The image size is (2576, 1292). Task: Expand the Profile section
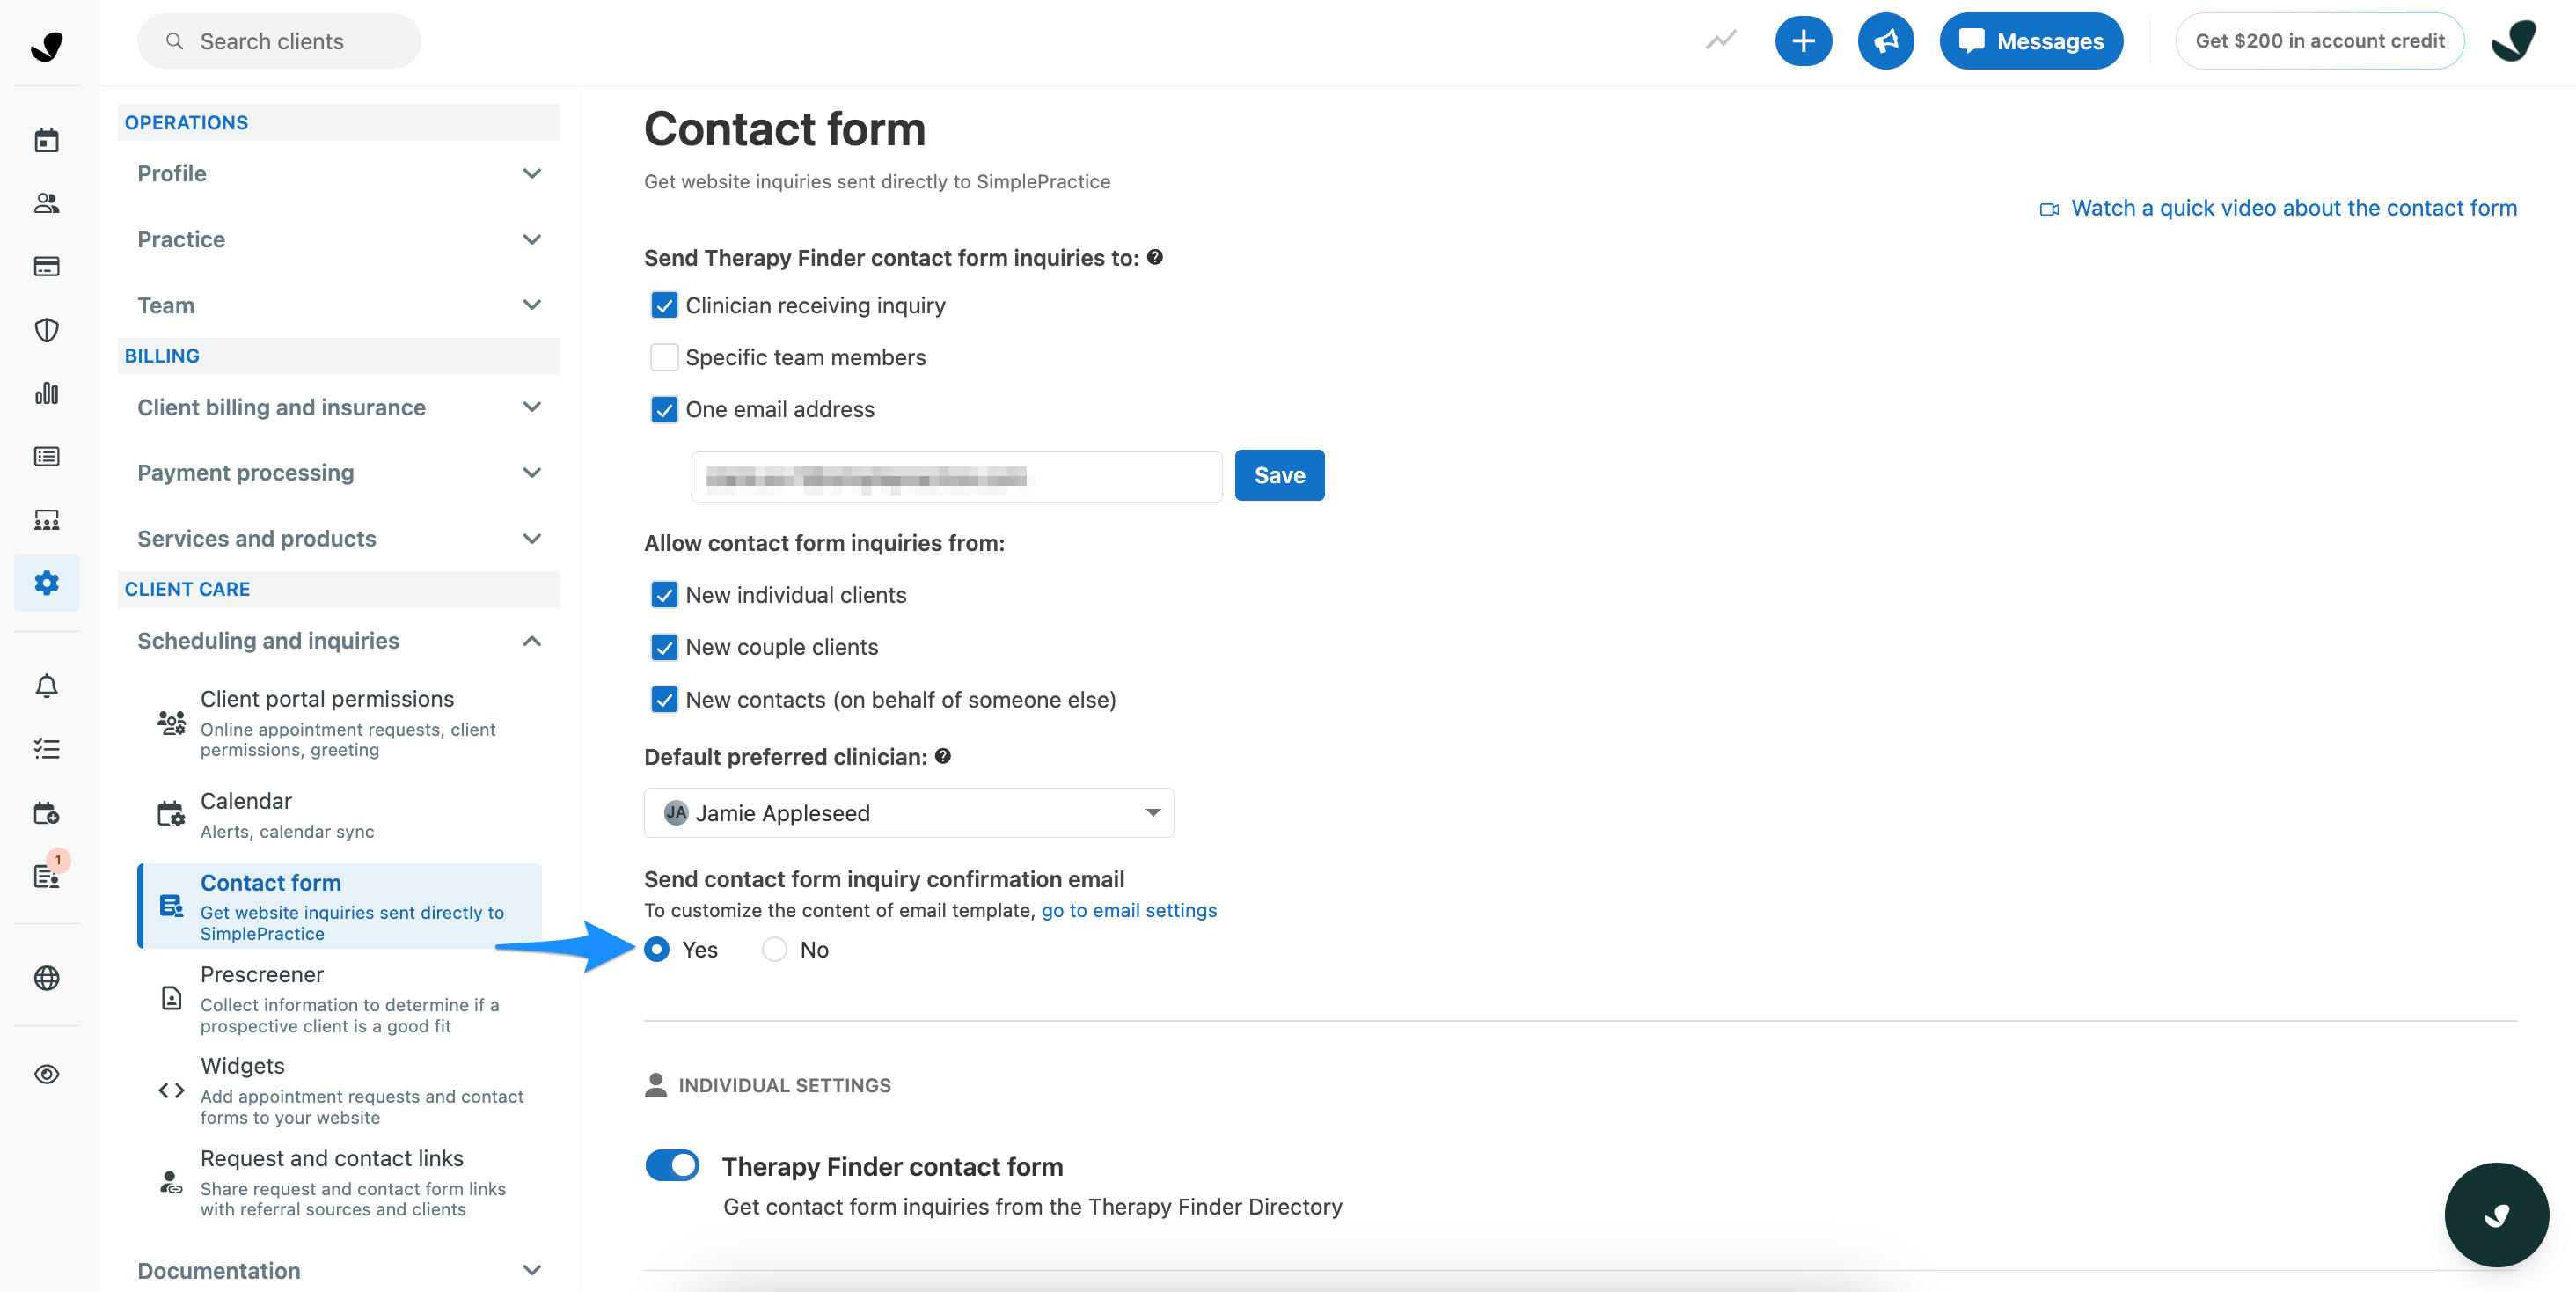point(338,174)
